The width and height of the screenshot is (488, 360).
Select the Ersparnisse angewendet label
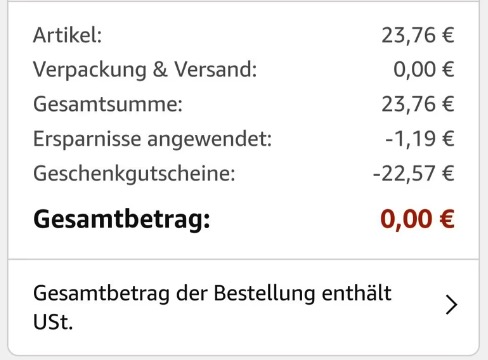tap(152, 139)
